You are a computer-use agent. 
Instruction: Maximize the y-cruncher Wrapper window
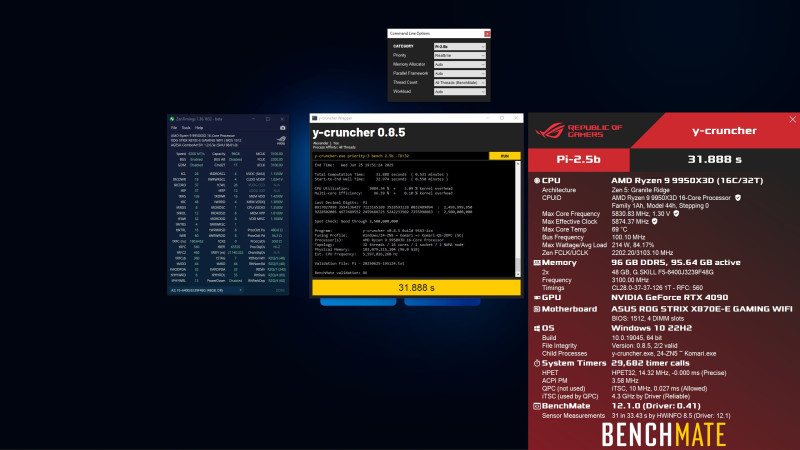[502, 118]
